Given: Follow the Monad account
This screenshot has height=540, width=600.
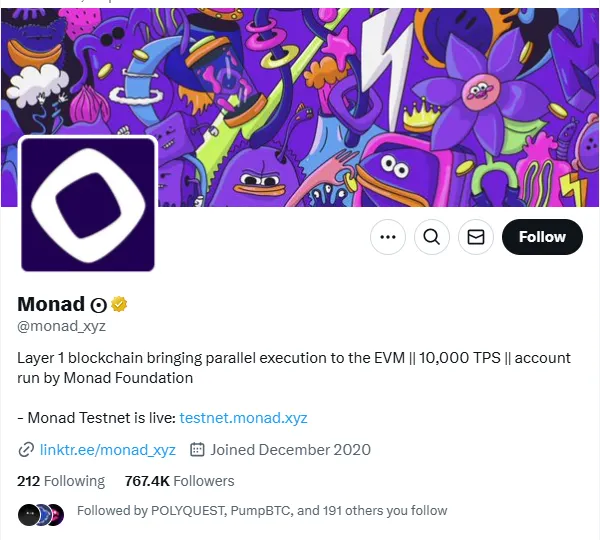Looking at the screenshot, I should point(542,237).
